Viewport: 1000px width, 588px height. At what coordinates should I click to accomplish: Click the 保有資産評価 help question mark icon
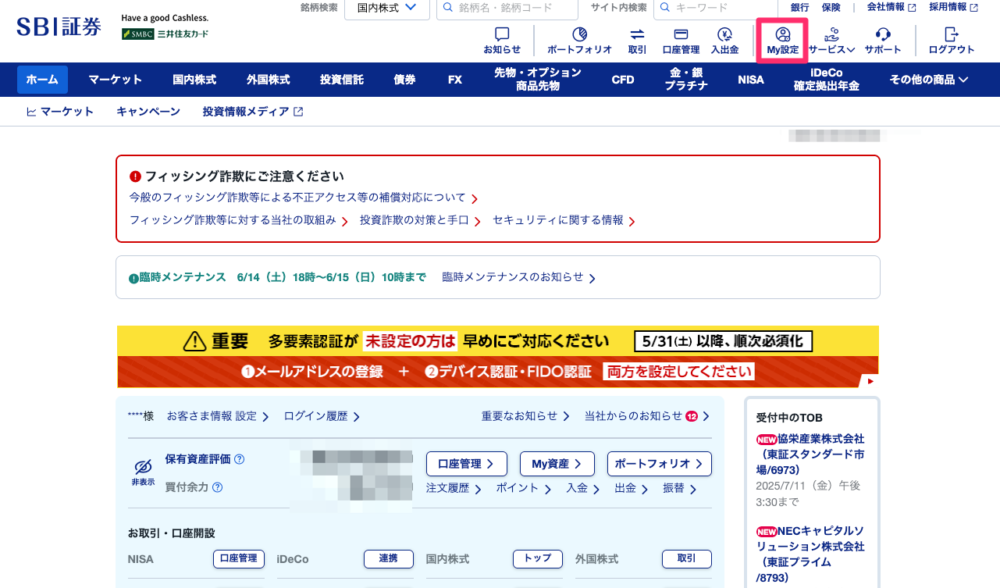tap(239, 459)
